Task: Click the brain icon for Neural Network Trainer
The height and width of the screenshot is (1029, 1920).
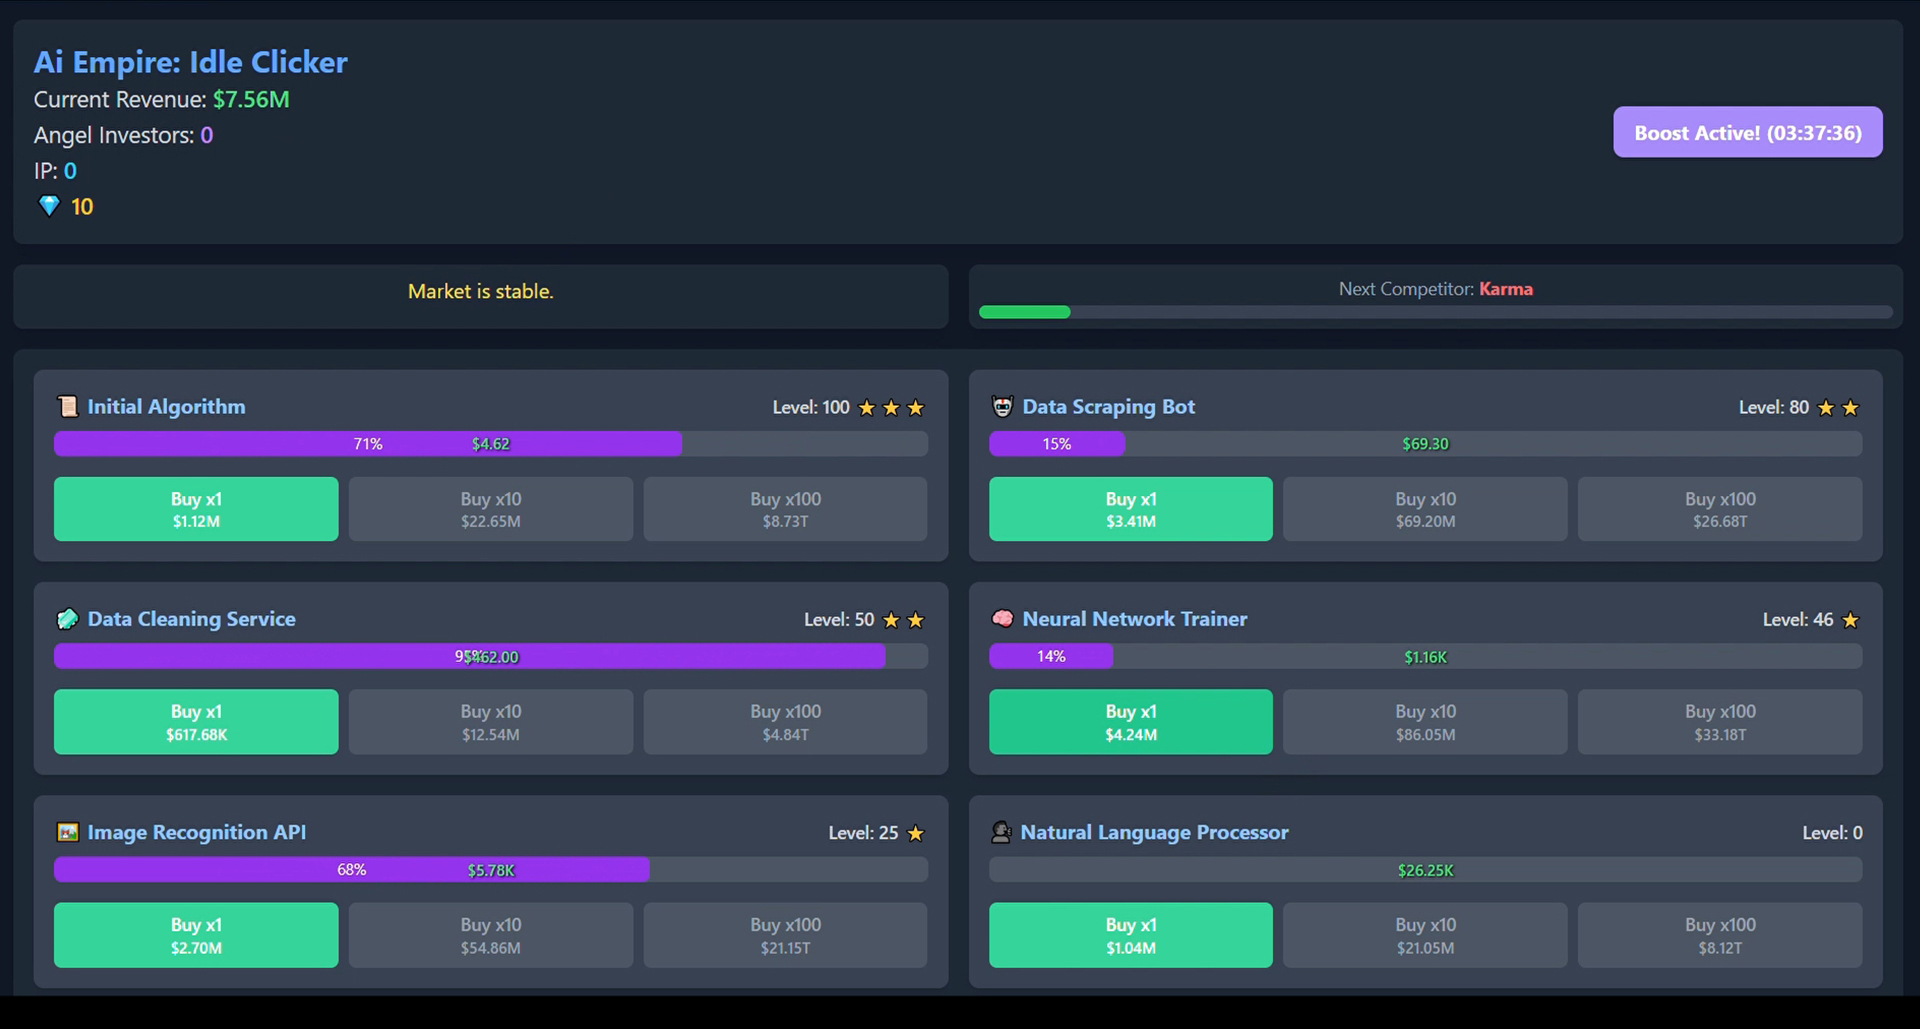Action: point(1001,619)
